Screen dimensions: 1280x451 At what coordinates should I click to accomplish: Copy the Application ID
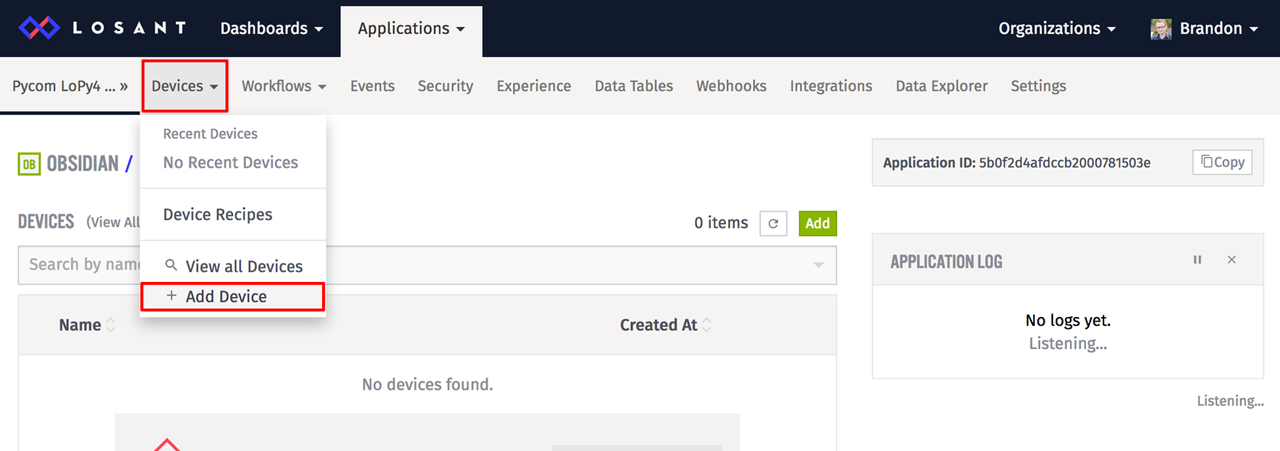1222,162
